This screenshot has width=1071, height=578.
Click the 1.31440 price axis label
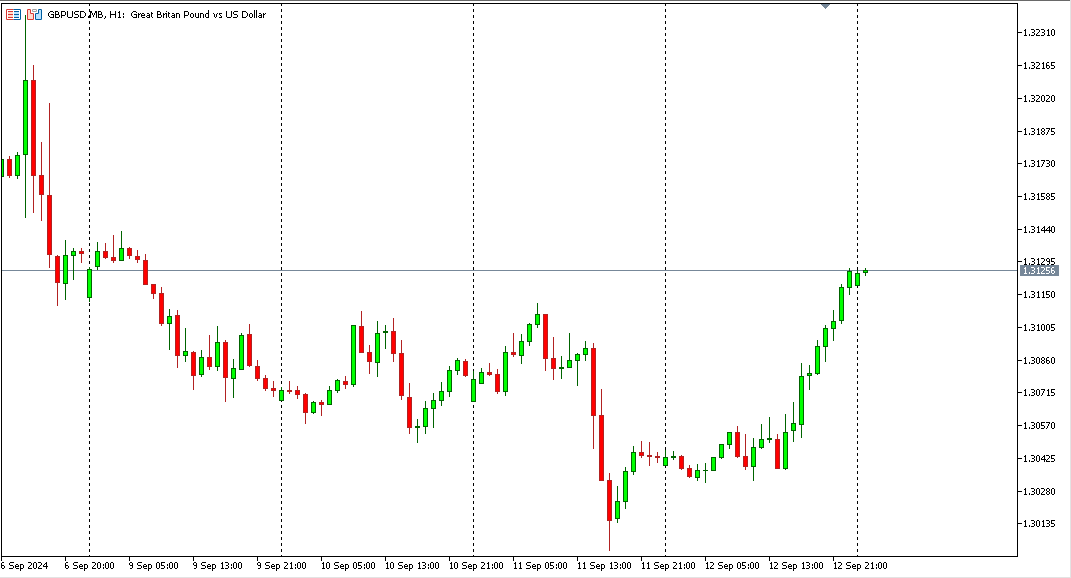[x=1039, y=230]
